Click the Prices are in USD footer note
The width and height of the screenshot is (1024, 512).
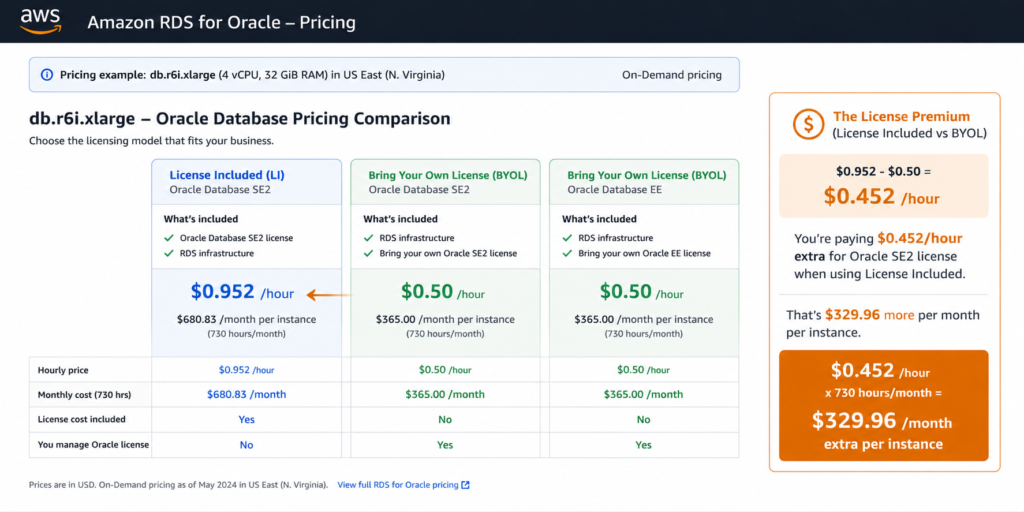[178, 485]
